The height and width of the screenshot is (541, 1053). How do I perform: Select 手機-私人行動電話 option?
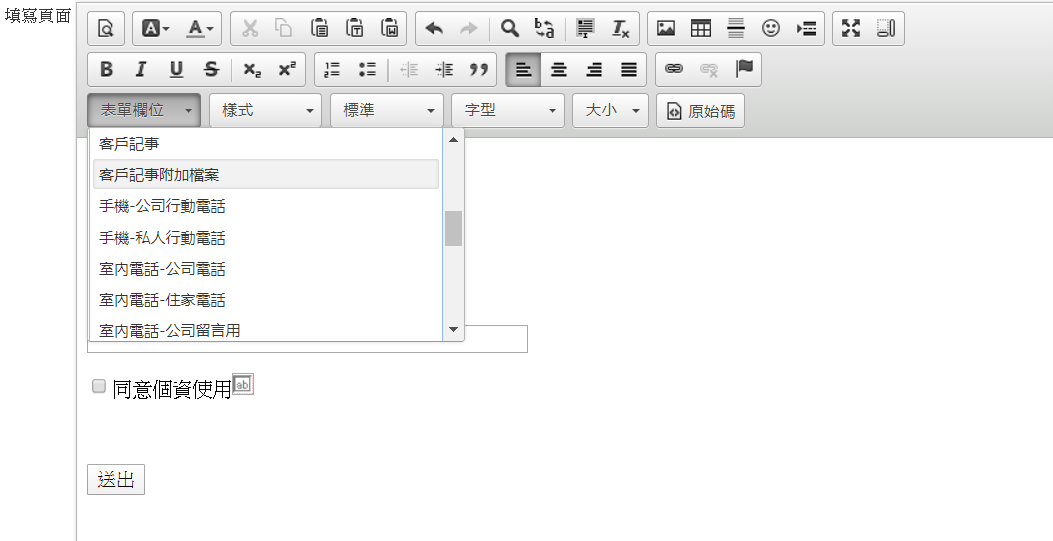click(266, 238)
